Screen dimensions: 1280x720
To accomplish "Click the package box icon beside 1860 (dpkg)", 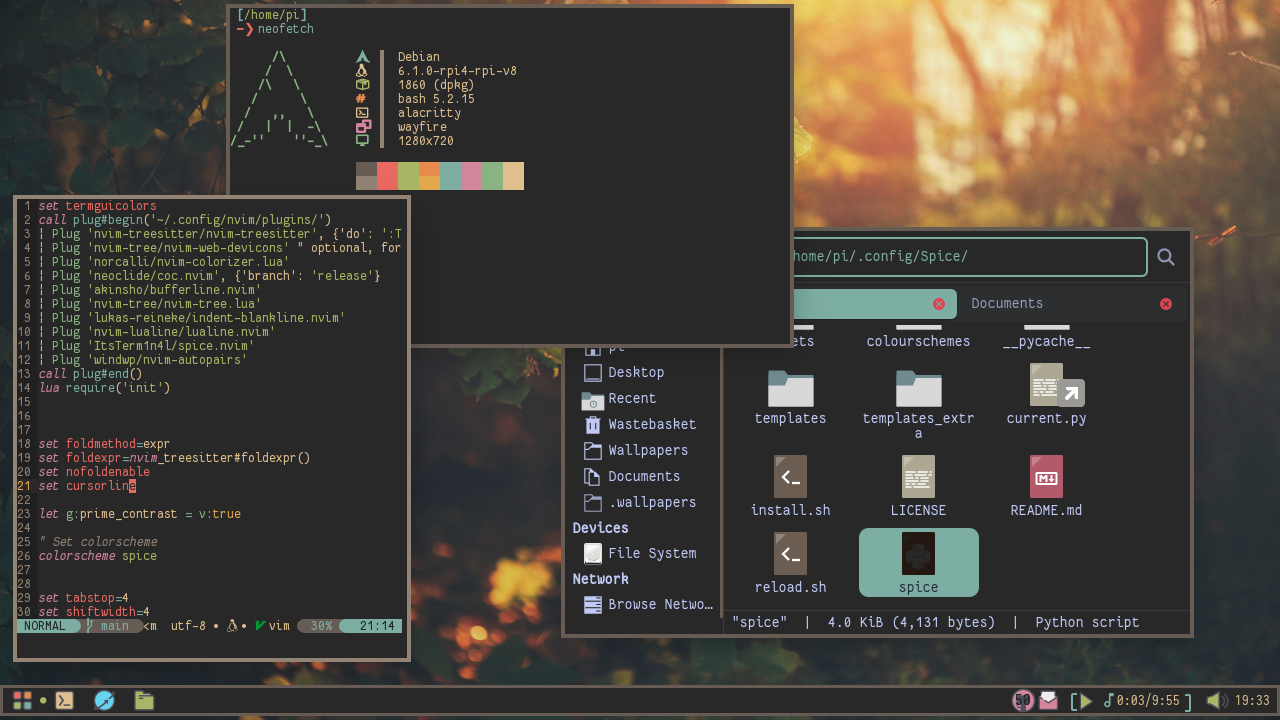I will click(x=363, y=85).
